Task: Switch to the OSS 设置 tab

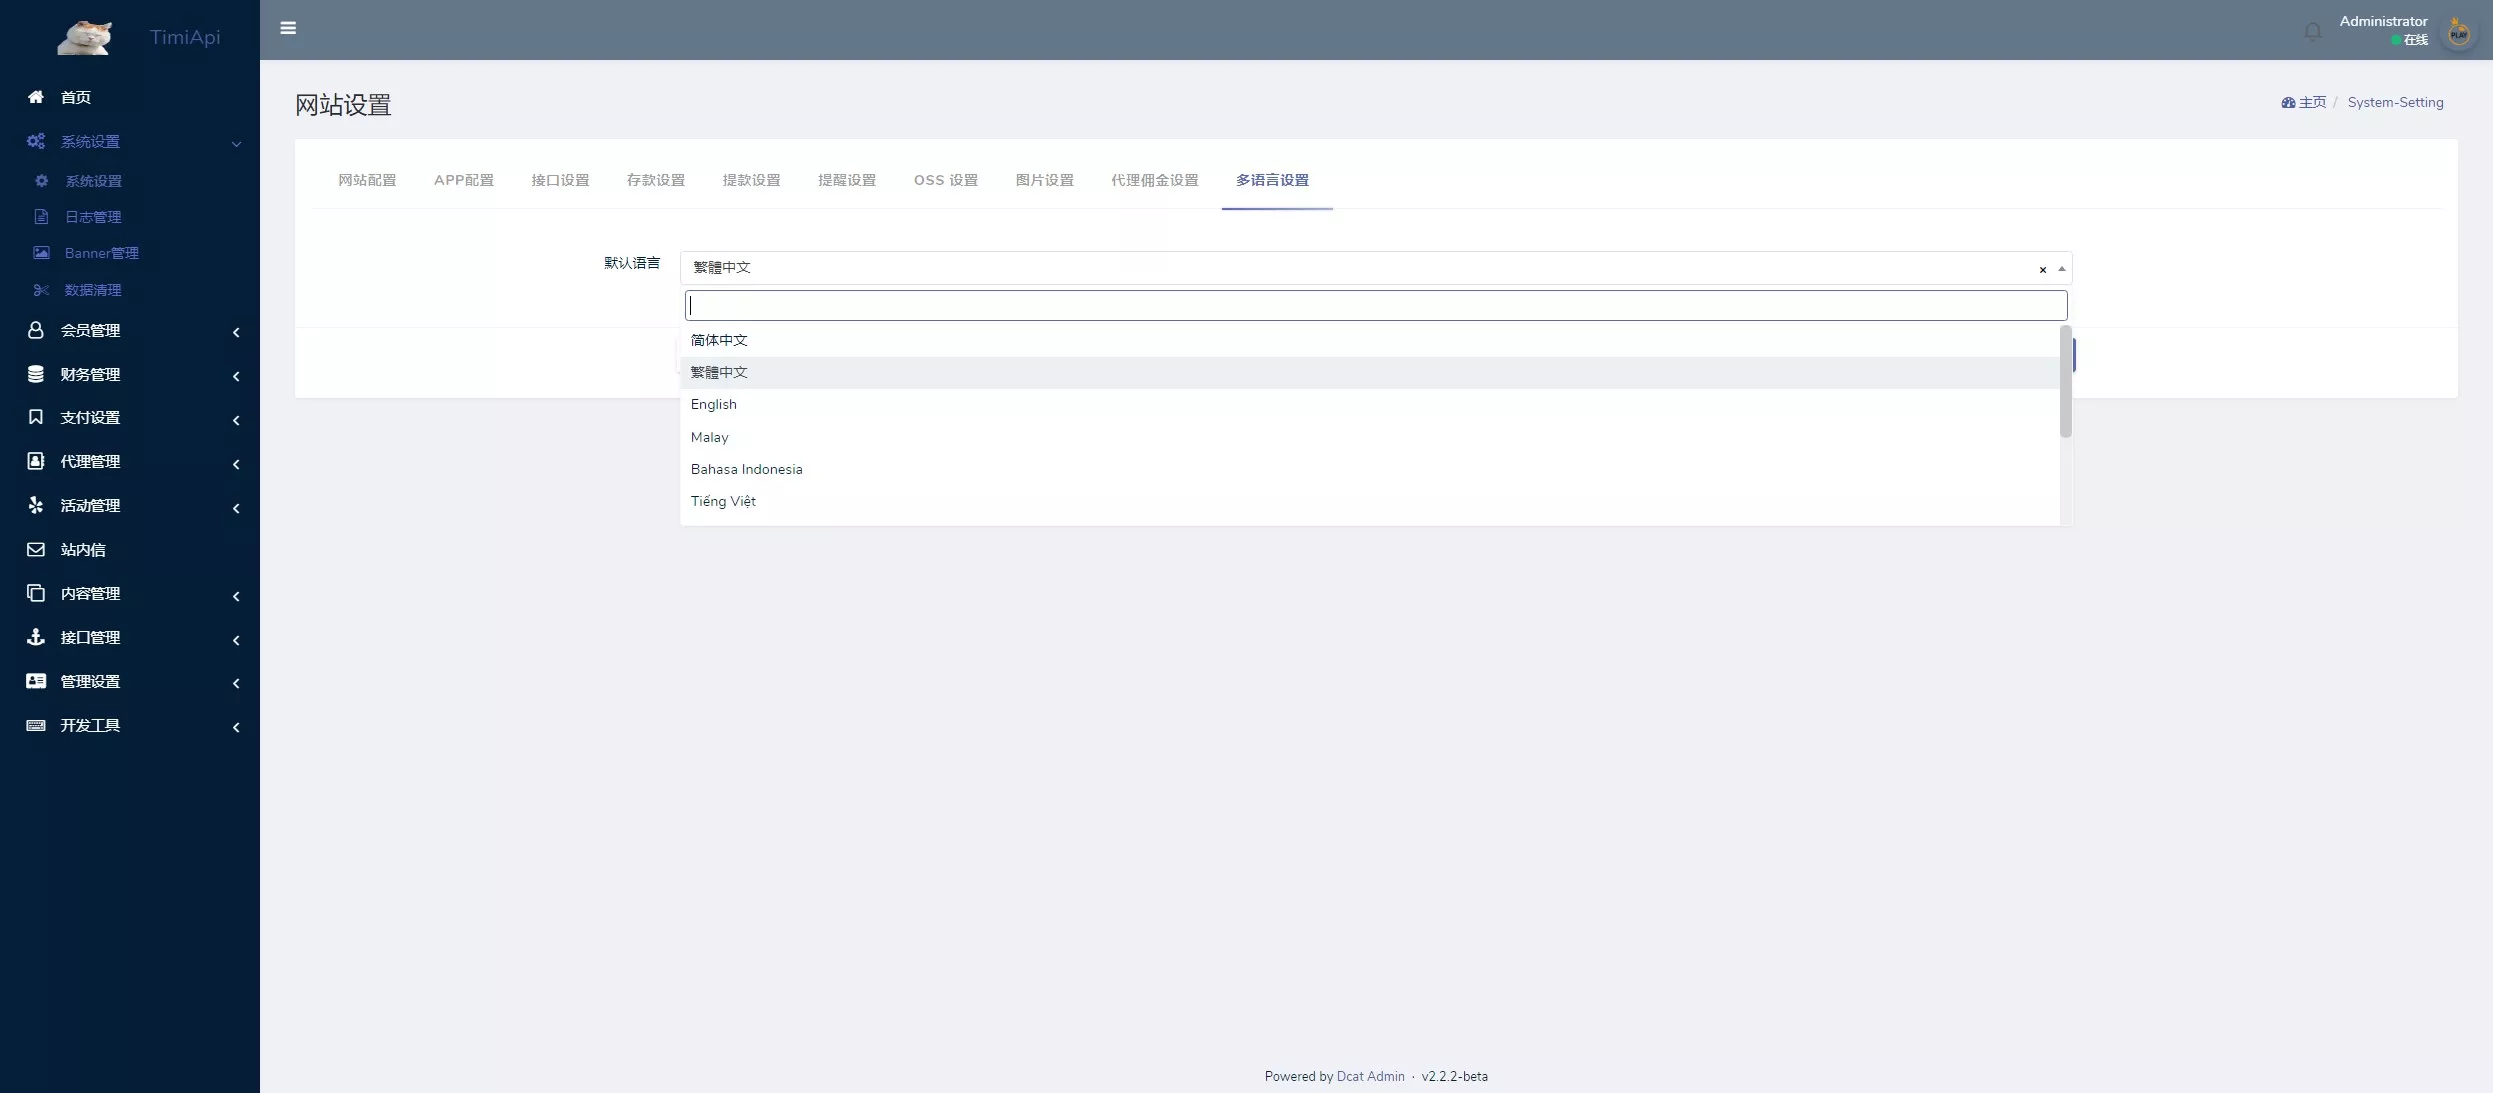Action: tap(945, 180)
